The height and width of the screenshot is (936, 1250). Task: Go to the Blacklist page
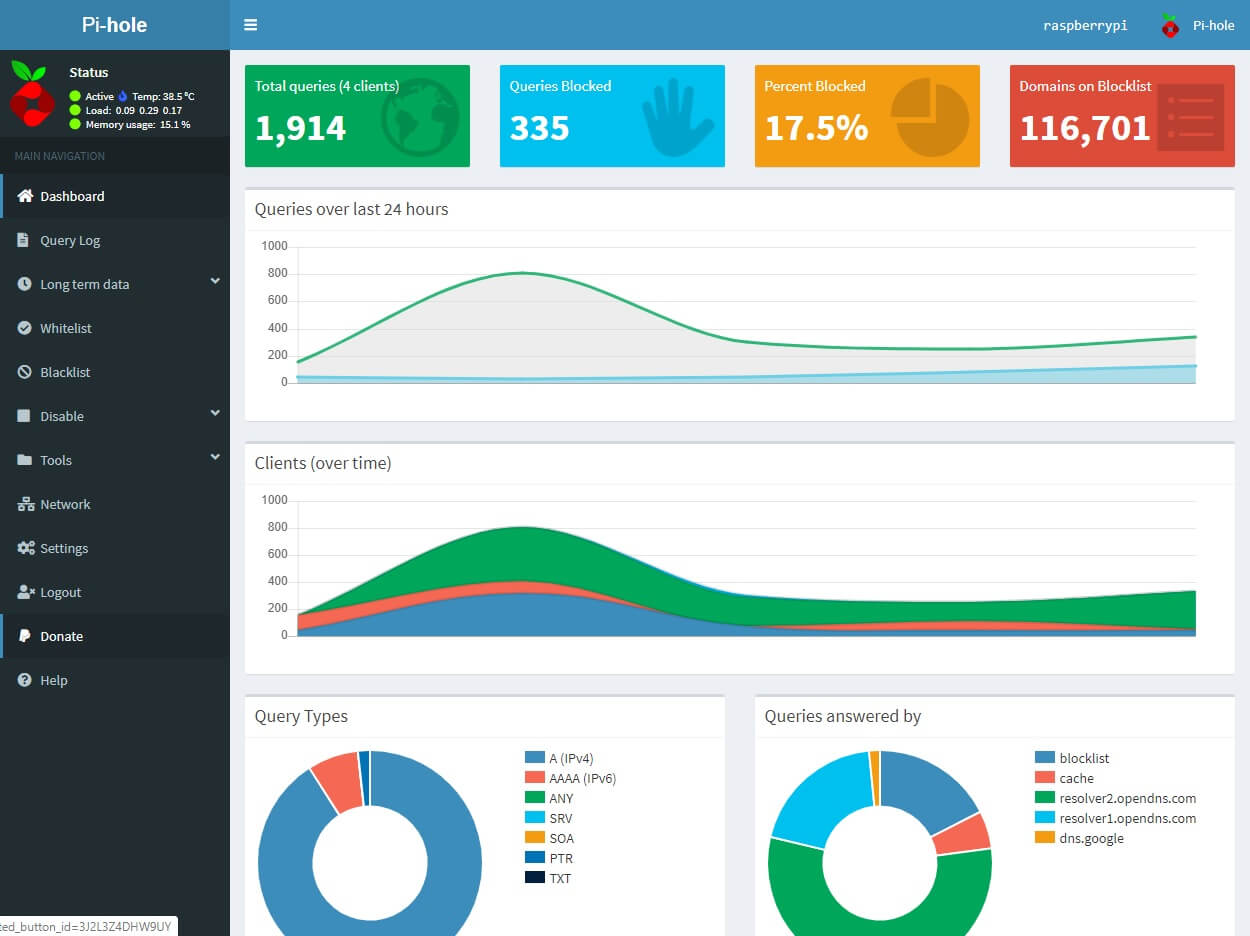click(115, 372)
